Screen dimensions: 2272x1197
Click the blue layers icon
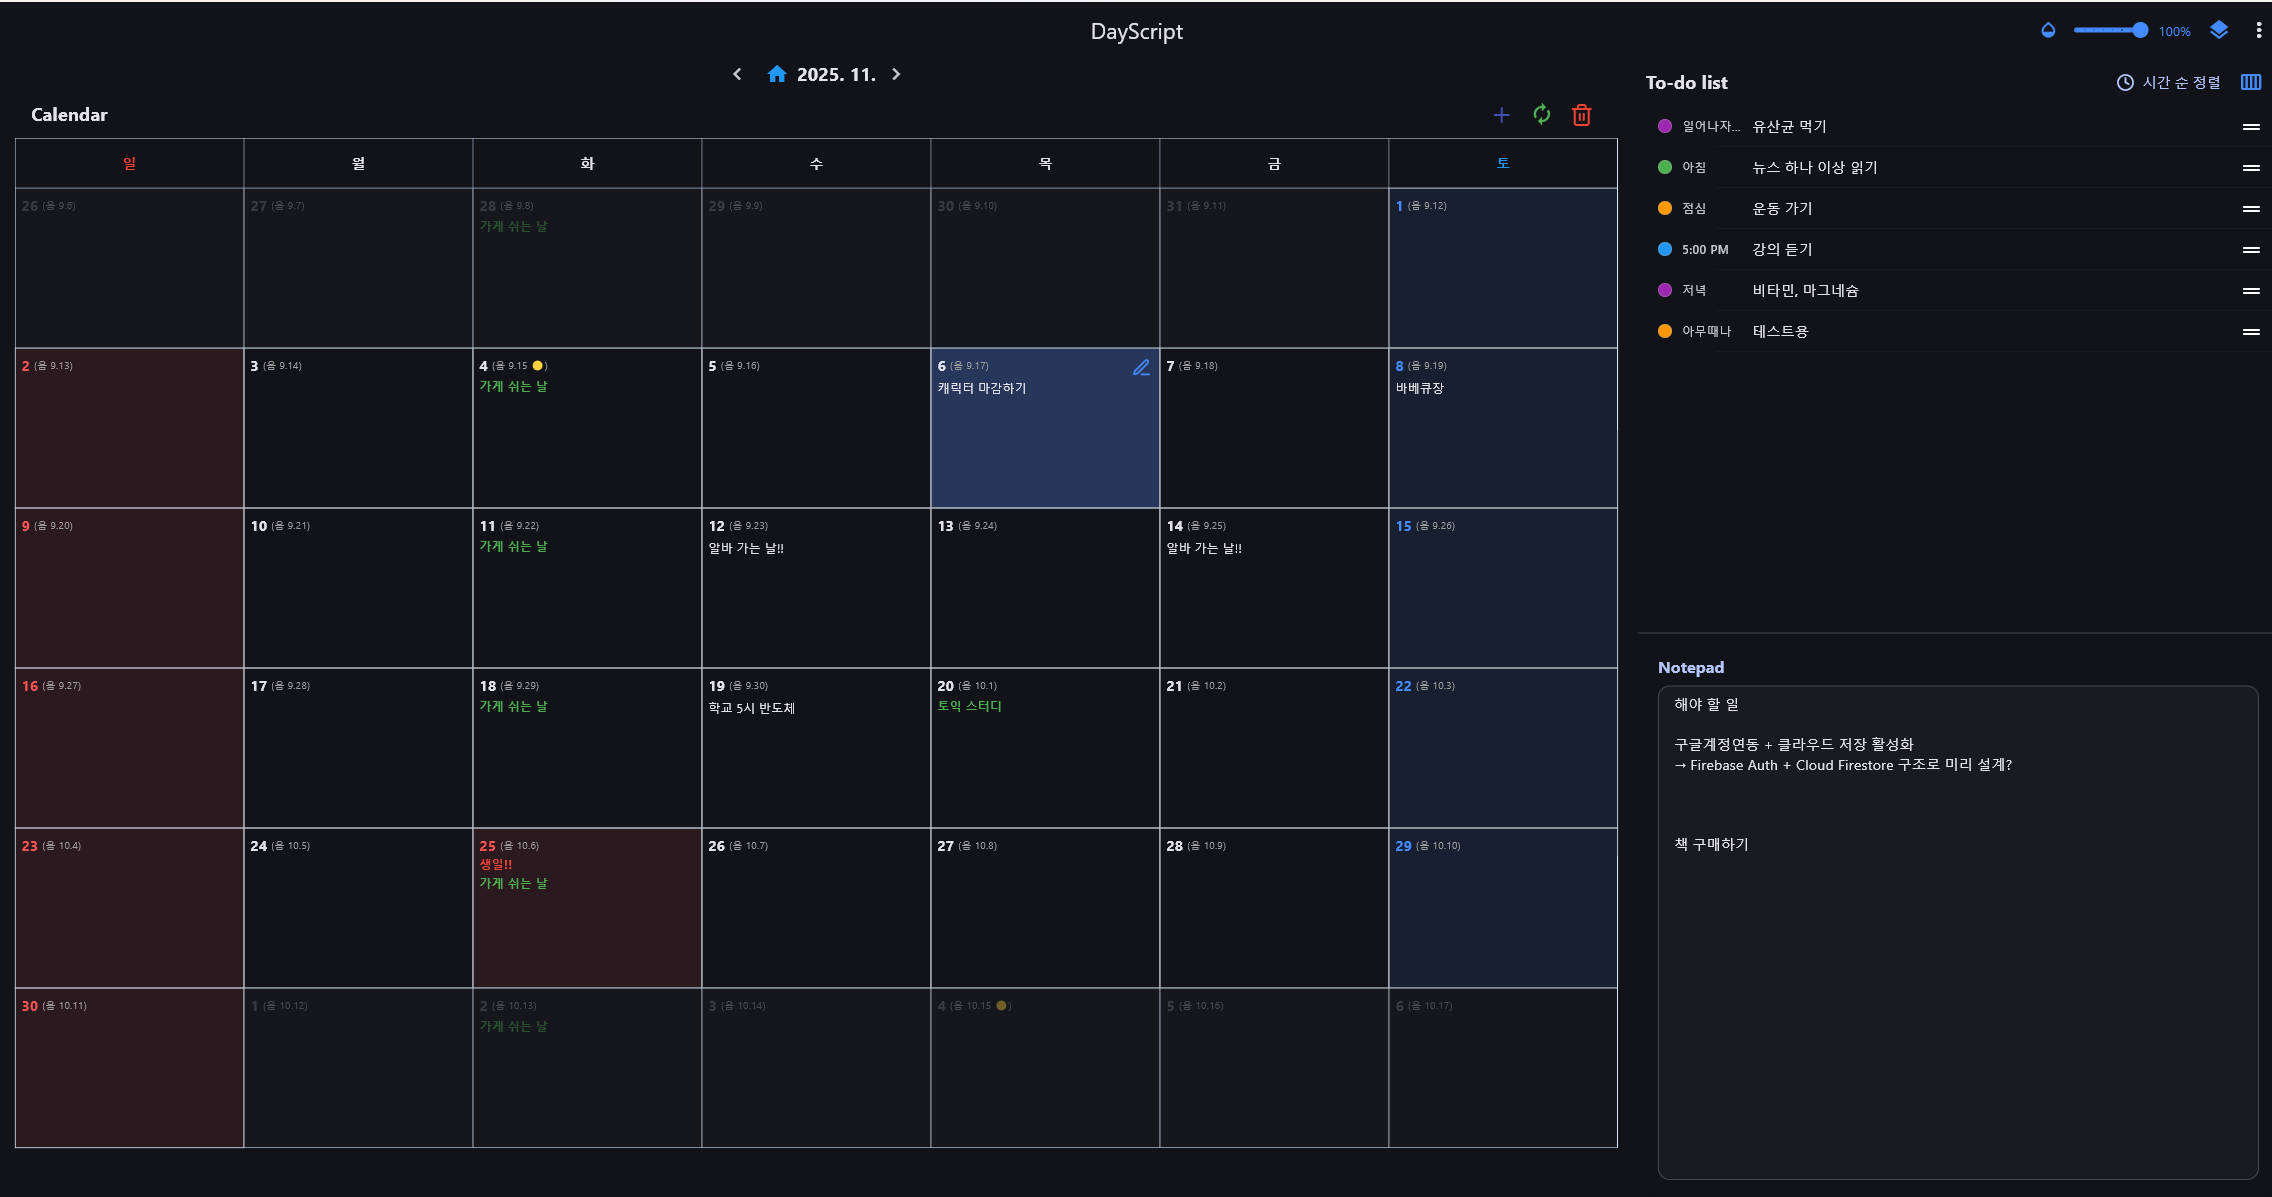click(2219, 30)
